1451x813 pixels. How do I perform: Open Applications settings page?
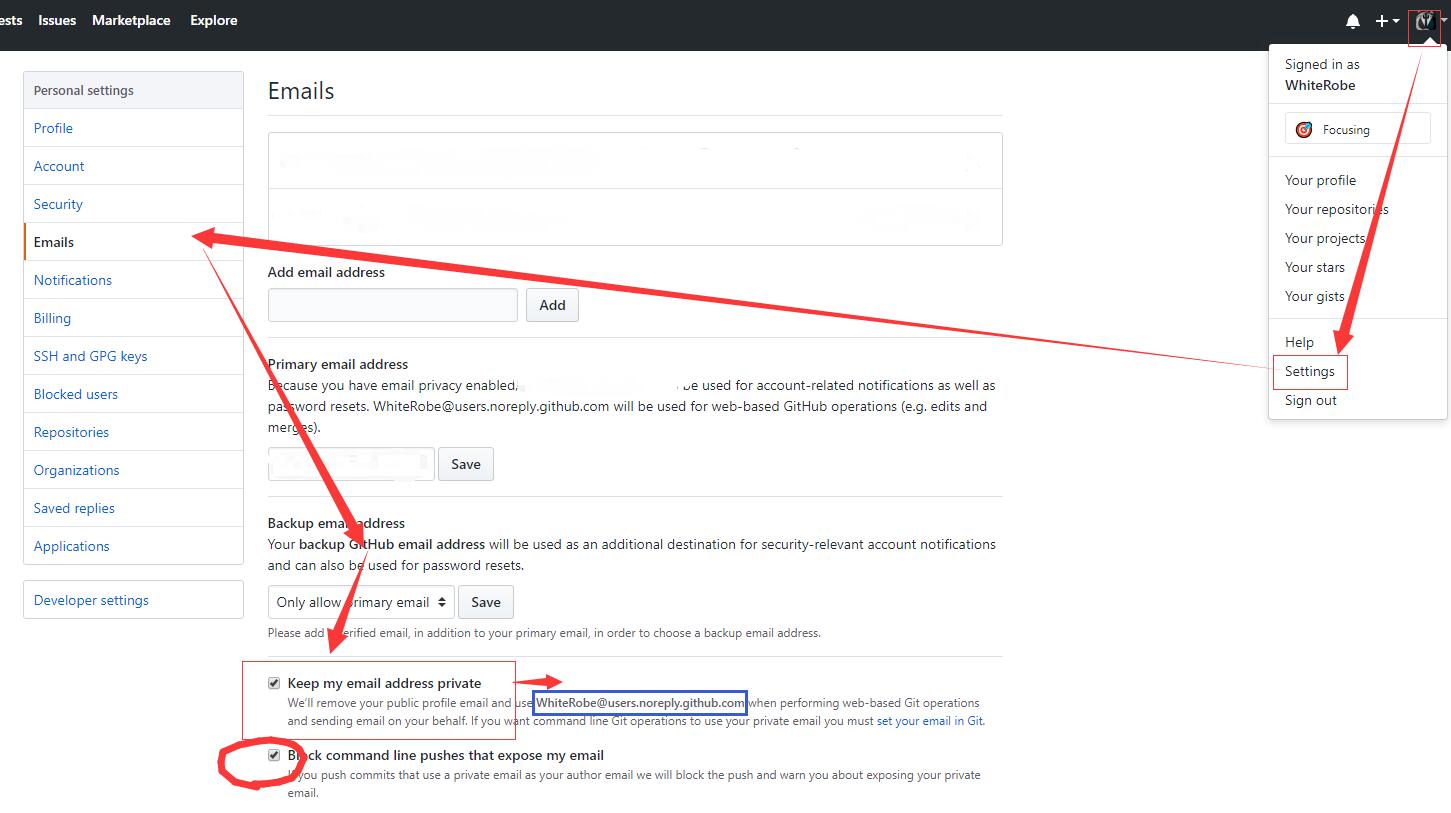point(133,546)
